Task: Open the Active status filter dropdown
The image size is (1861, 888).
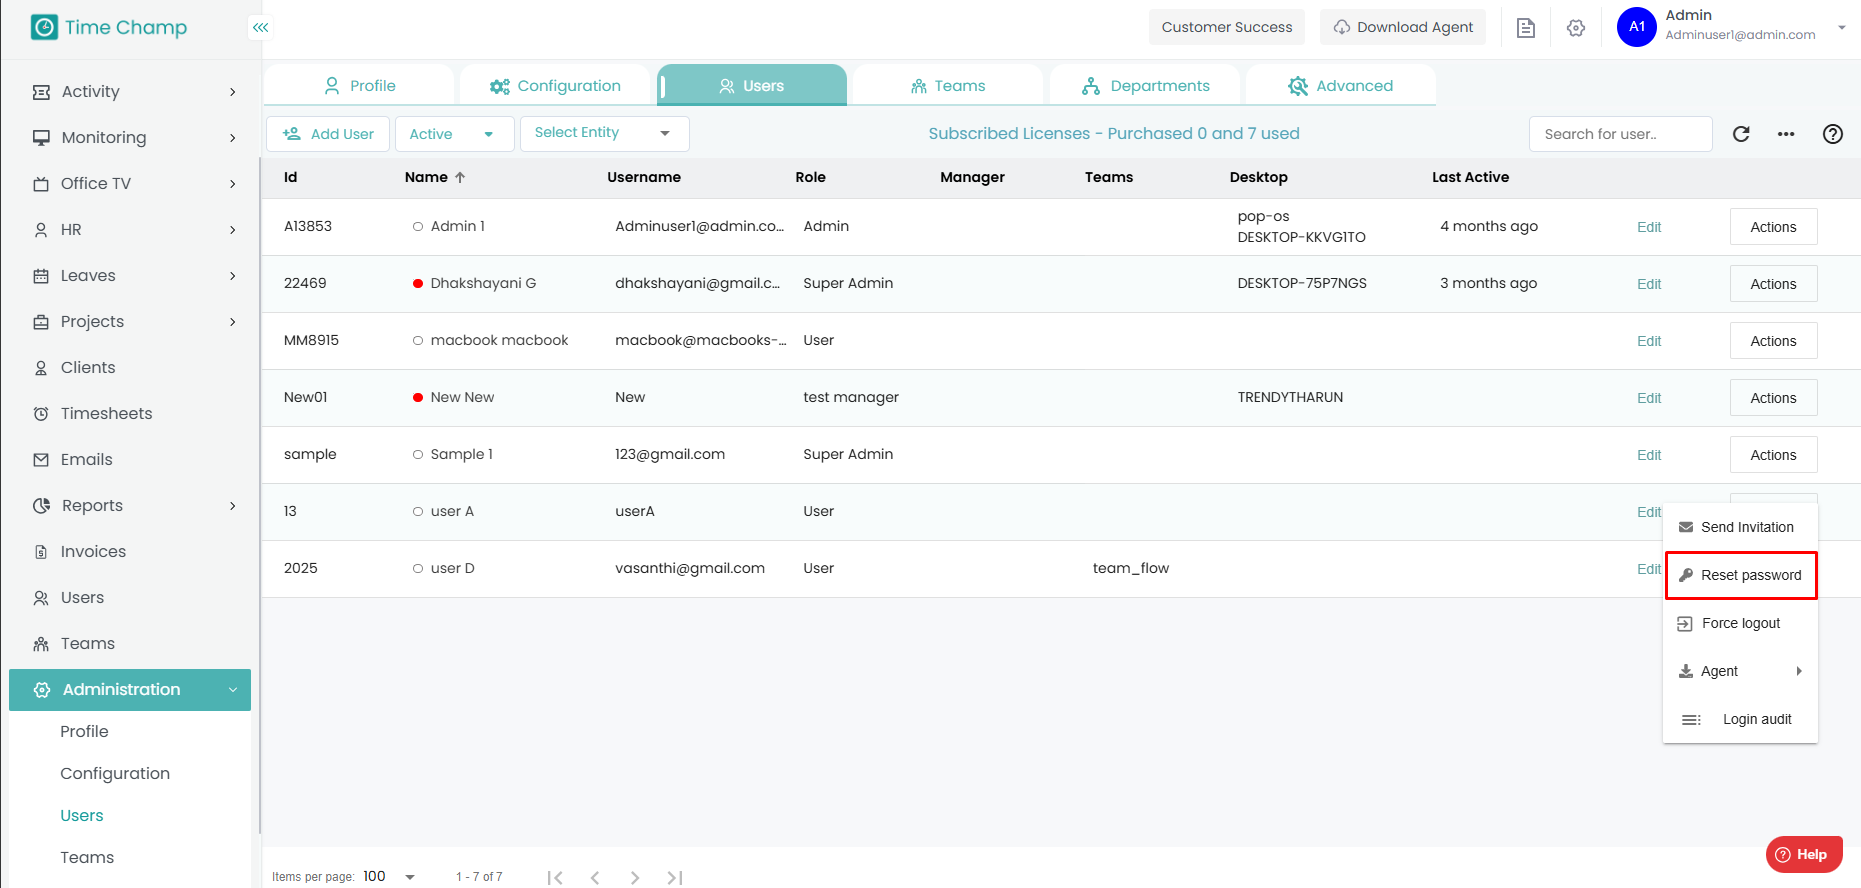Action: [x=454, y=134]
